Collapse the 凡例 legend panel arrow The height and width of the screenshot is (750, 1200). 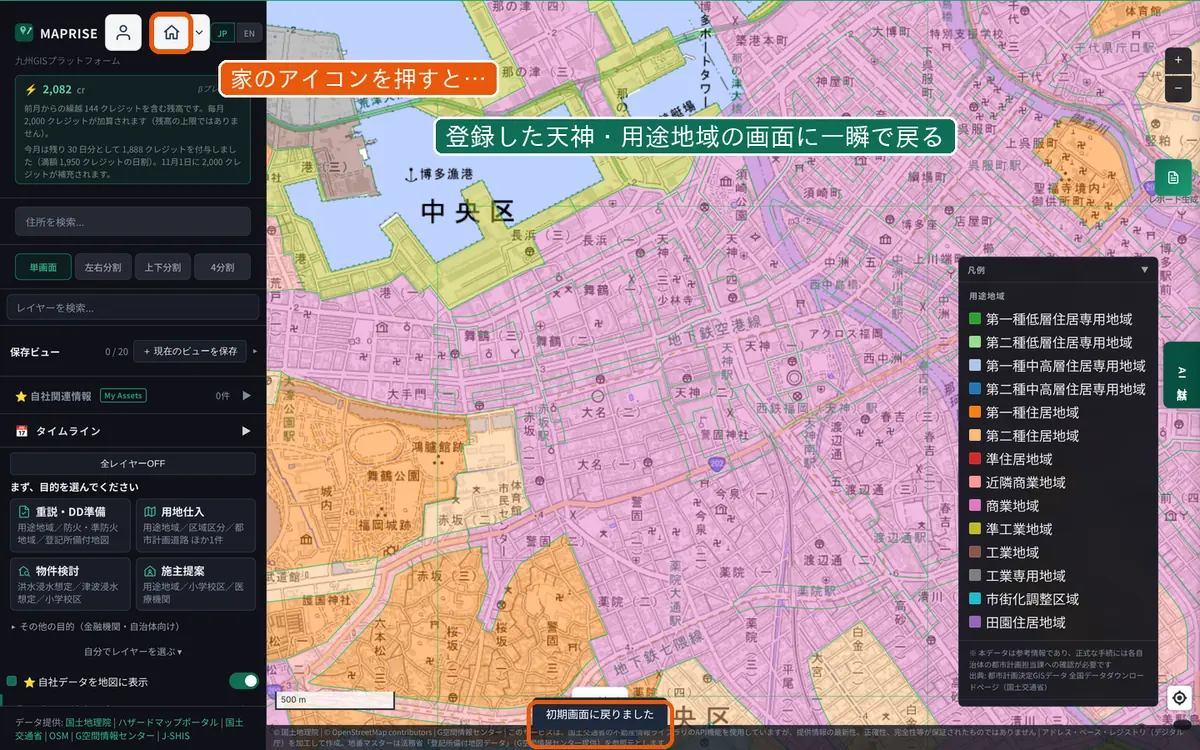tap(1145, 270)
